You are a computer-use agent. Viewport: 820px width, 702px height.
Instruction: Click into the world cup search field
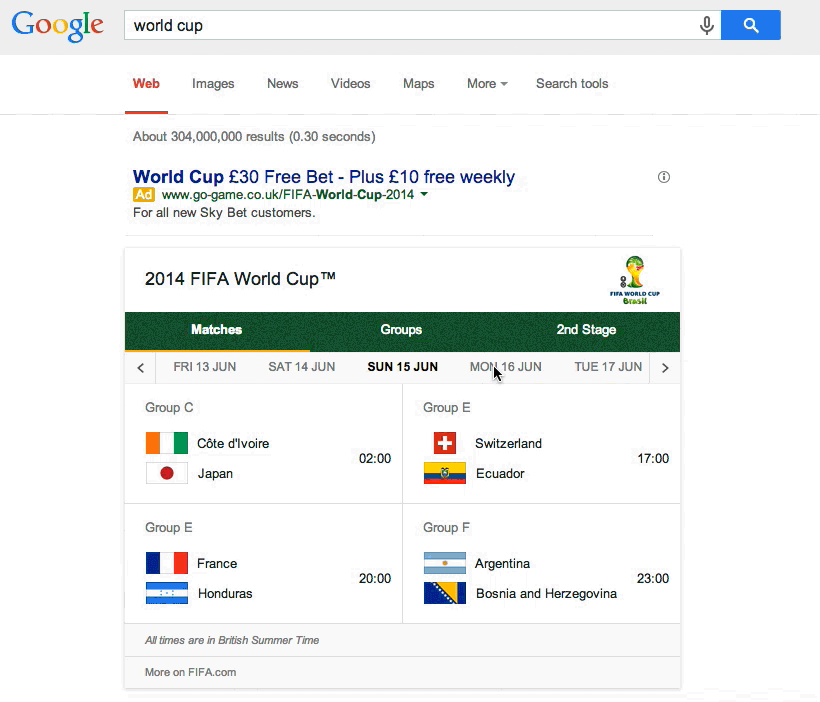point(411,25)
